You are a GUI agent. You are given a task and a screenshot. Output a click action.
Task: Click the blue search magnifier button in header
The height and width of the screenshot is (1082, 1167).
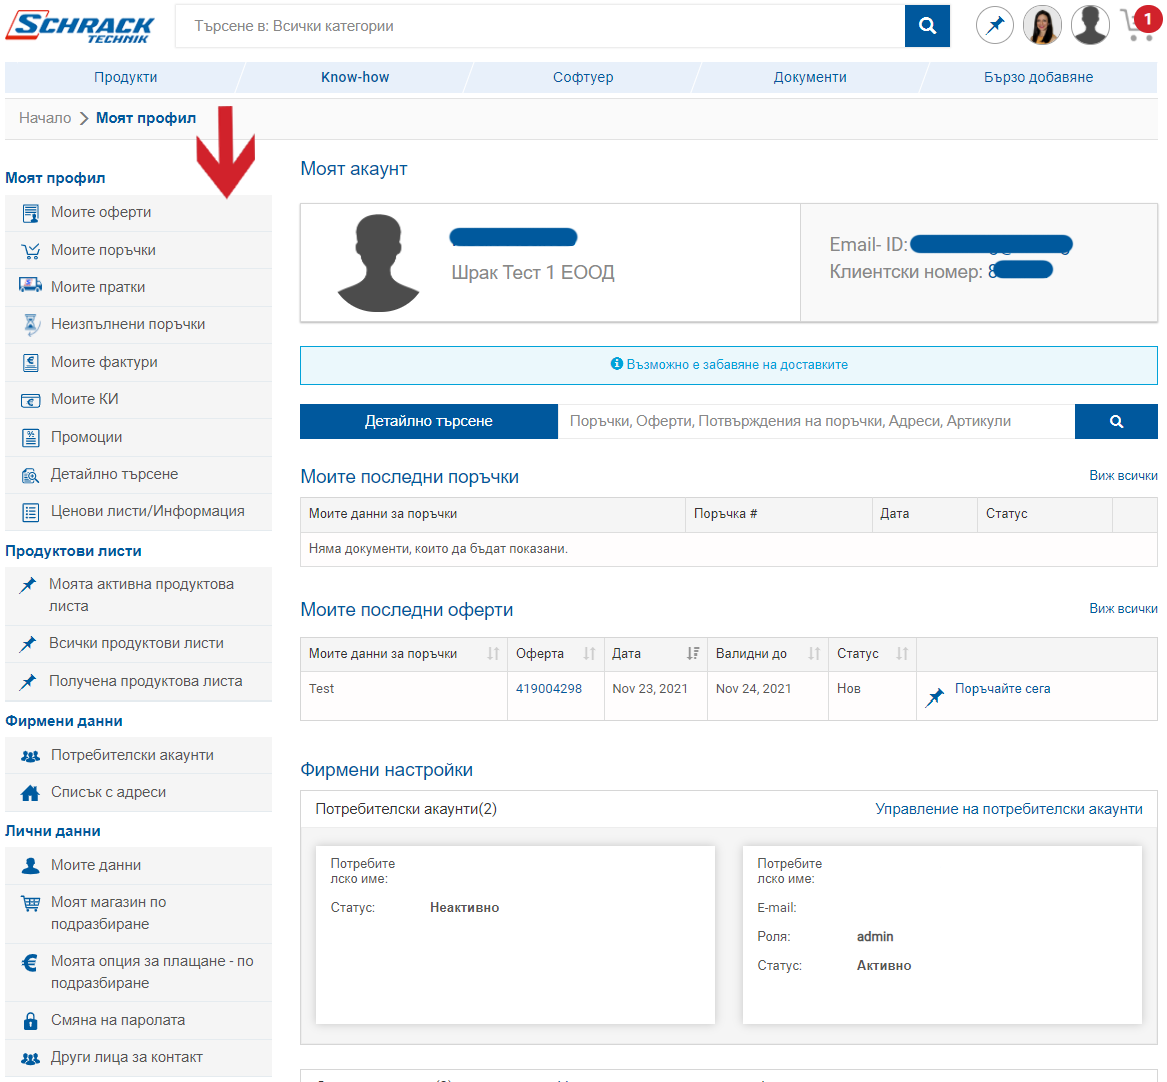point(927,26)
